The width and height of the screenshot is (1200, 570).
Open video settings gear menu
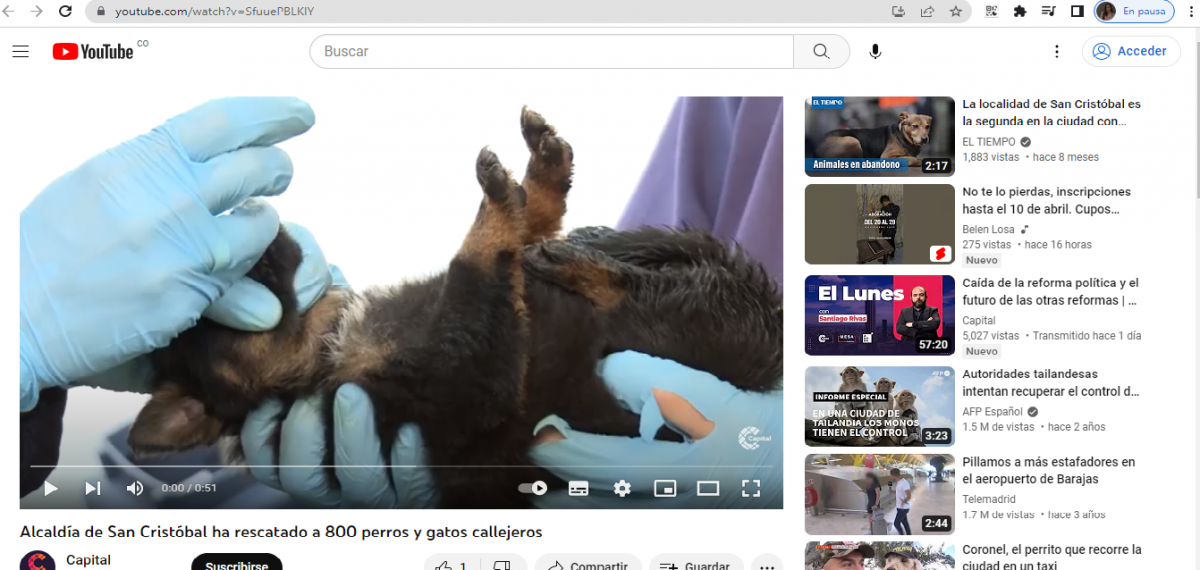(622, 488)
